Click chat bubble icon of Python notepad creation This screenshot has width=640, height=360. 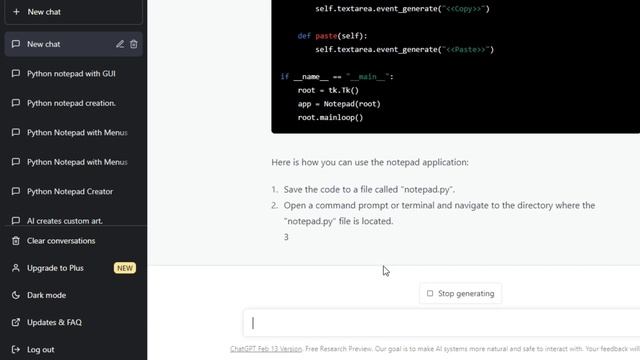coord(16,103)
